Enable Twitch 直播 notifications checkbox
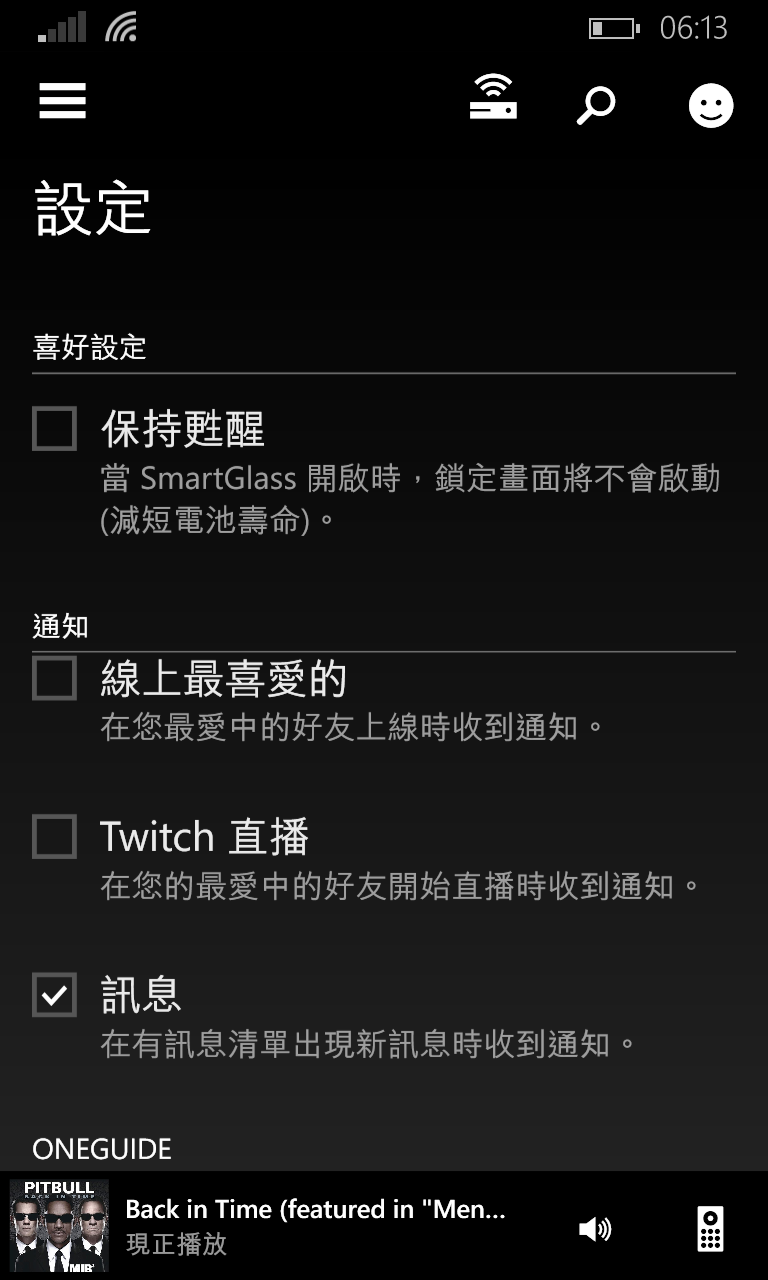This screenshot has height=1280, width=768. [54, 836]
